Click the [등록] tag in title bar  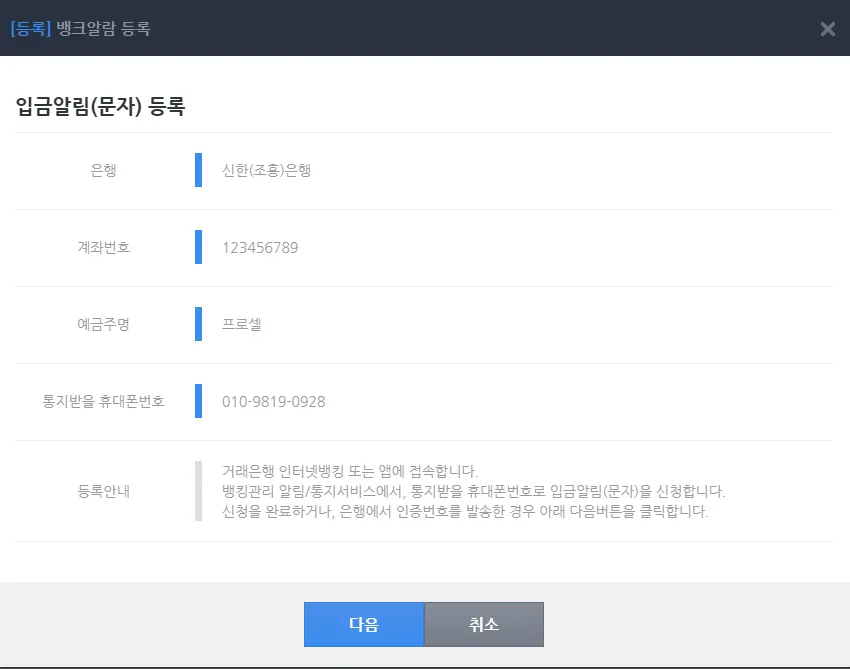point(30,29)
